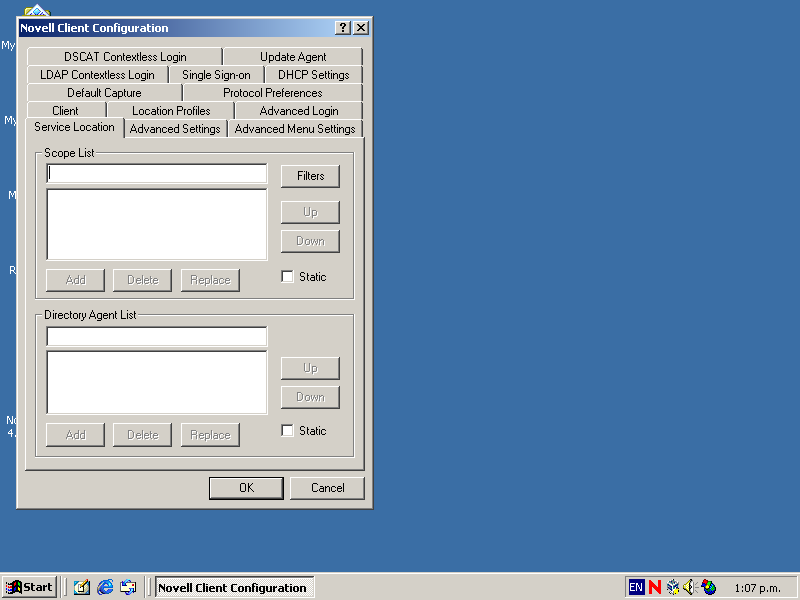Enable Static checkbox for Scope List
Viewport: 800px width, 600px height.
tap(288, 277)
